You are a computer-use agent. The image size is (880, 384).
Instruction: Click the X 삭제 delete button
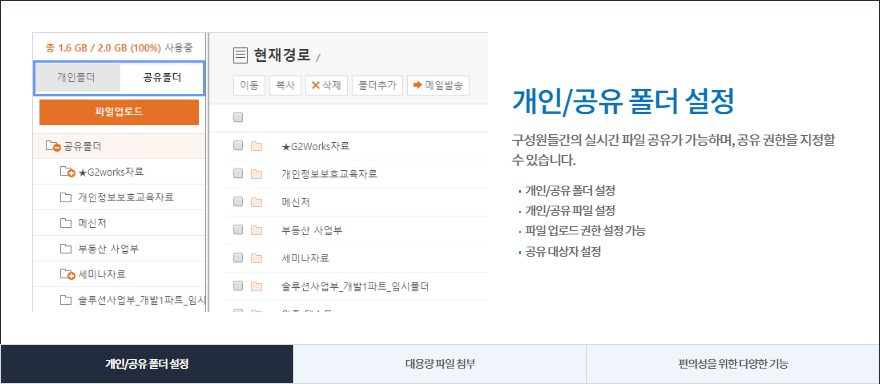pyautogui.click(x=327, y=85)
